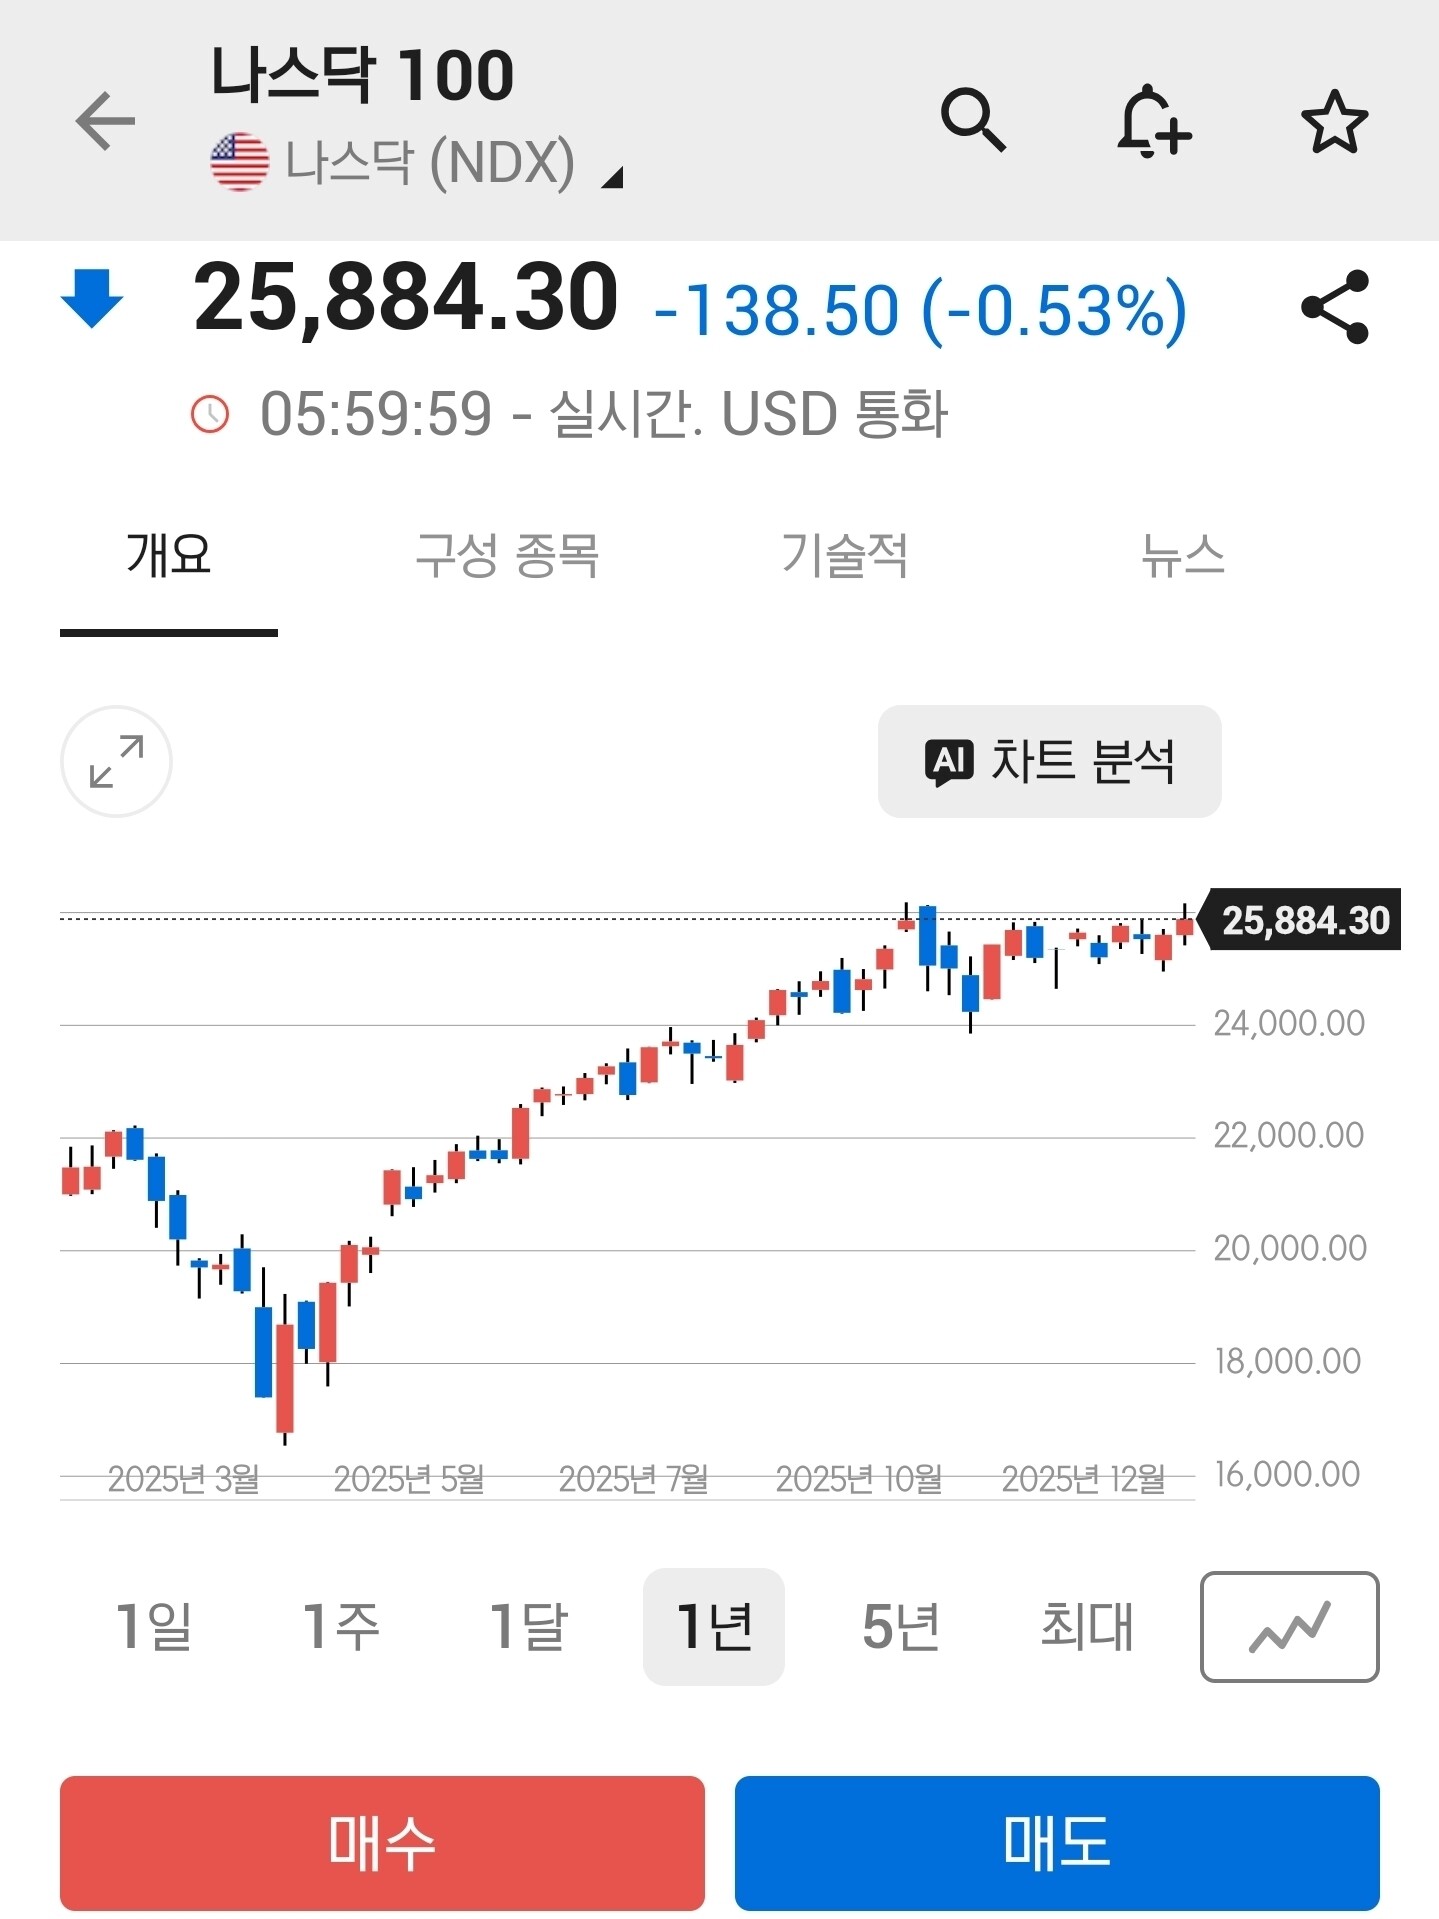Switch to the 구성 종목 tab
1439x1919 pixels.
(x=507, y=556)
